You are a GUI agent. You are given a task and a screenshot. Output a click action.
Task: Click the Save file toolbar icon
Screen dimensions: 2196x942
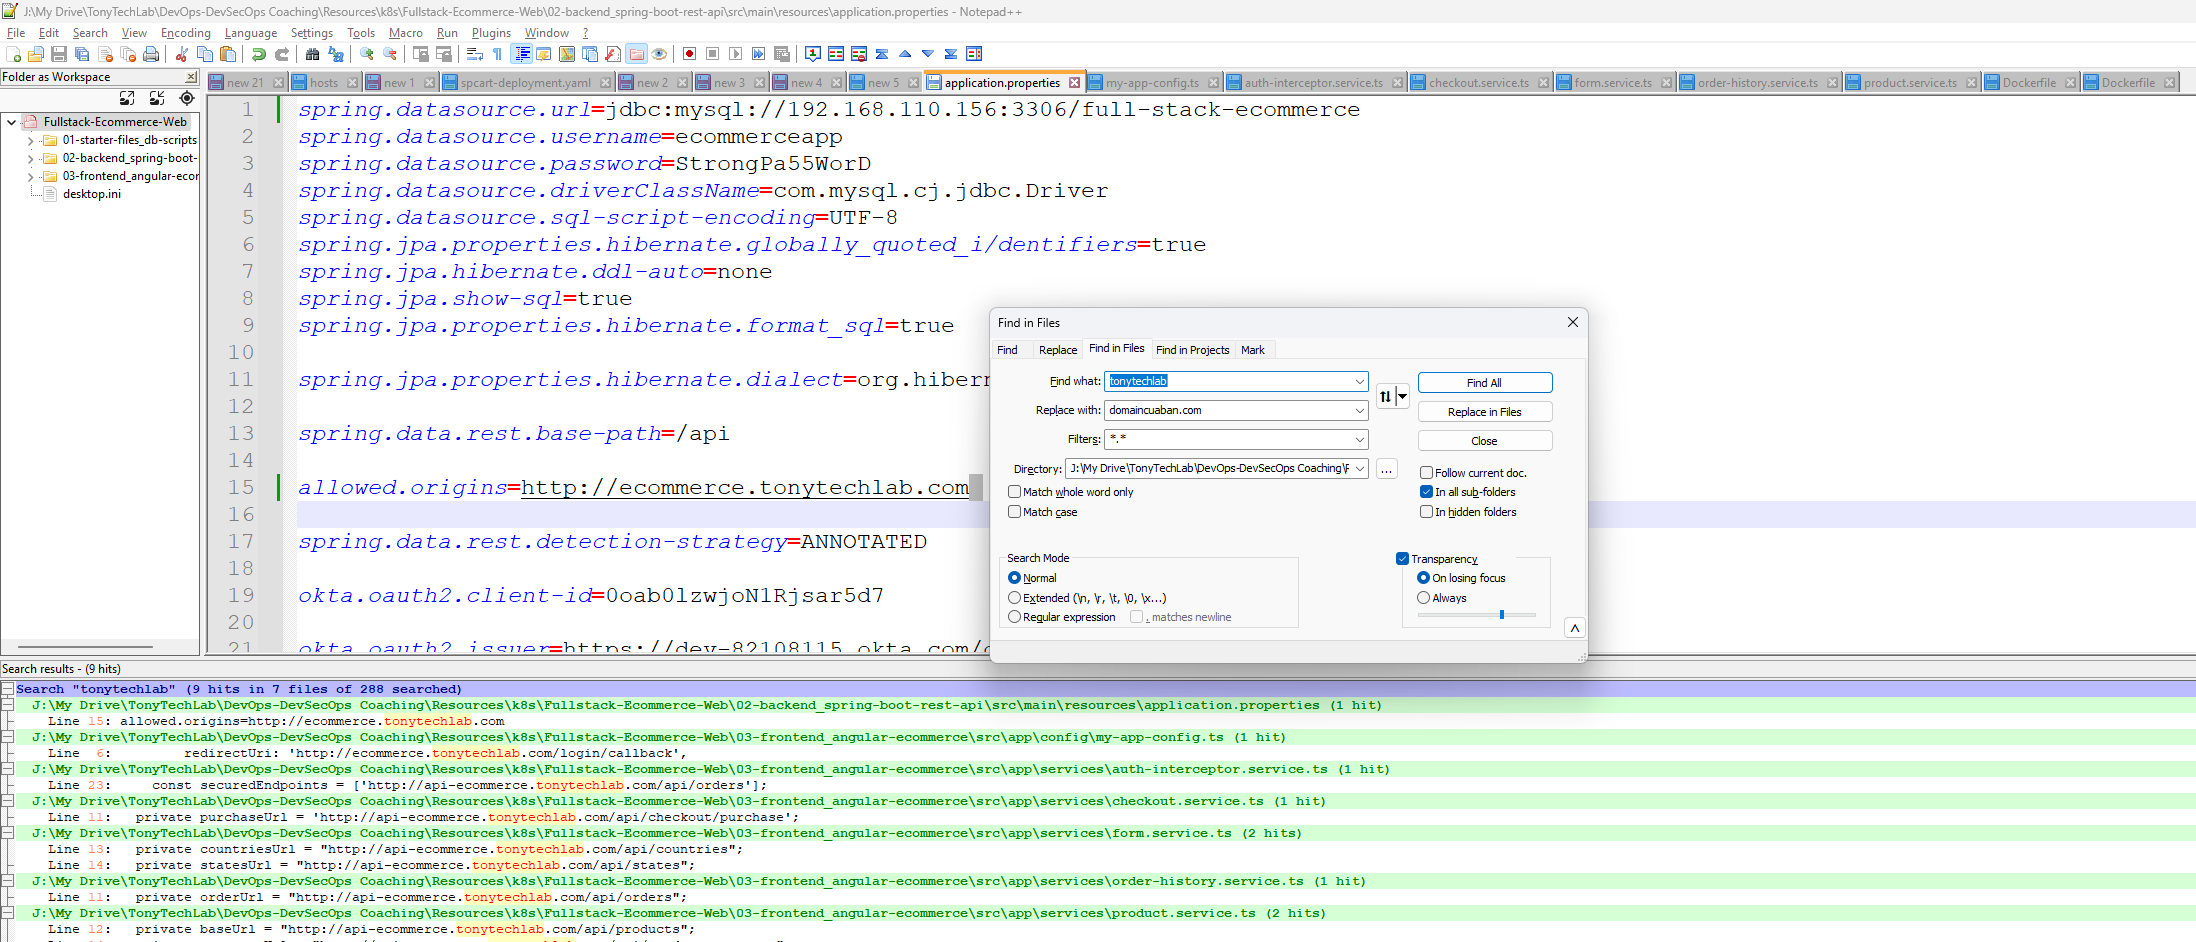coord(59,54)
